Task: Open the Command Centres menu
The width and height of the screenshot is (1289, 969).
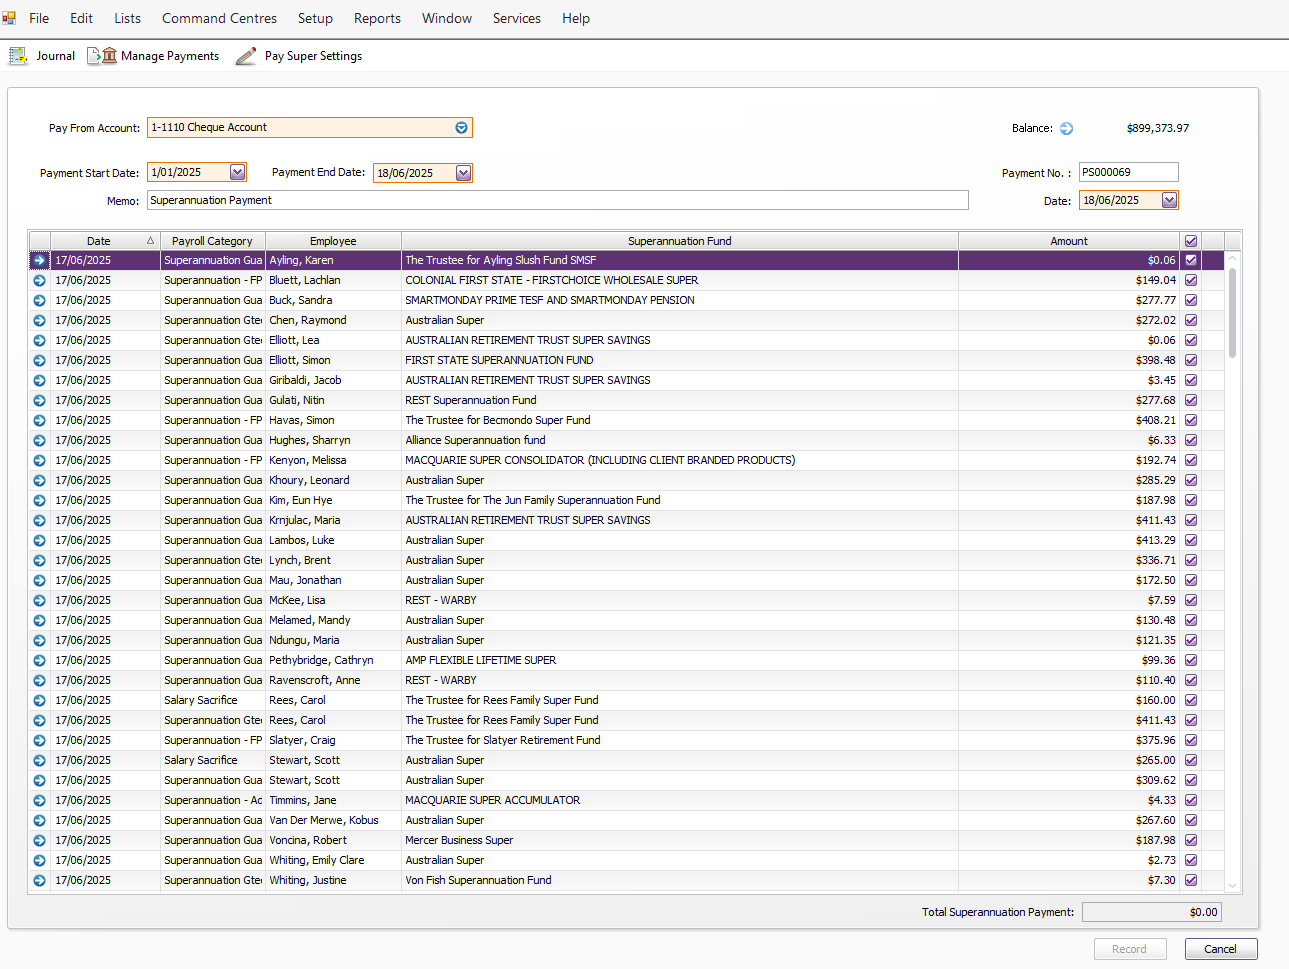Action: [x=219, y=18]
